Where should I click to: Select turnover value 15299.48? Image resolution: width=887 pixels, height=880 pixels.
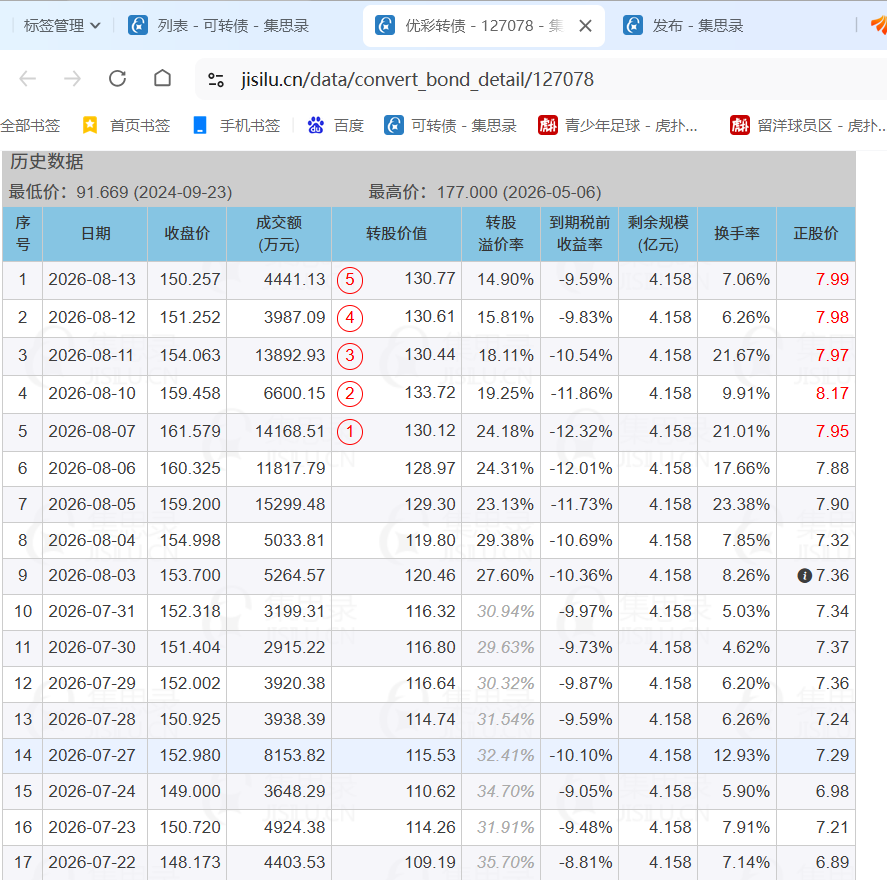pyautogui.click(x=290, y=504)
